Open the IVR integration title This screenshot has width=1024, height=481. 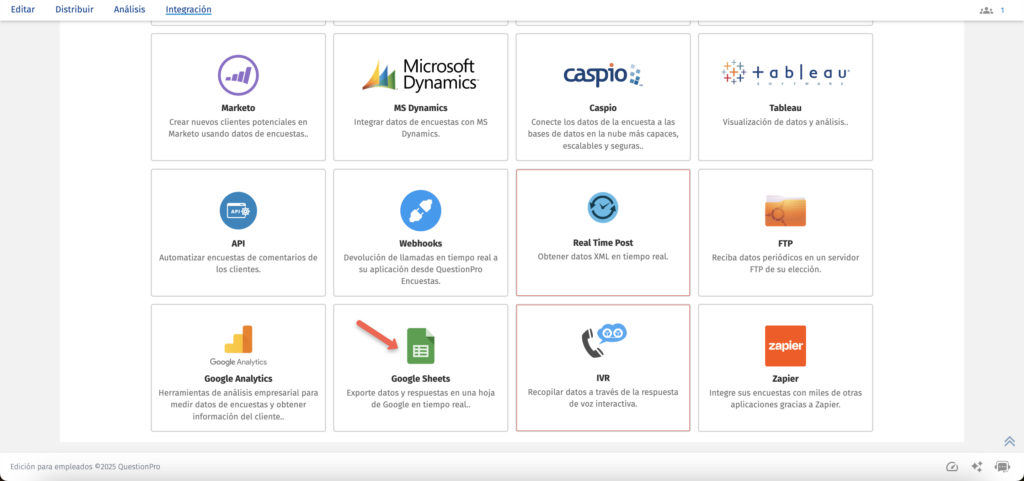pos(603,378)
